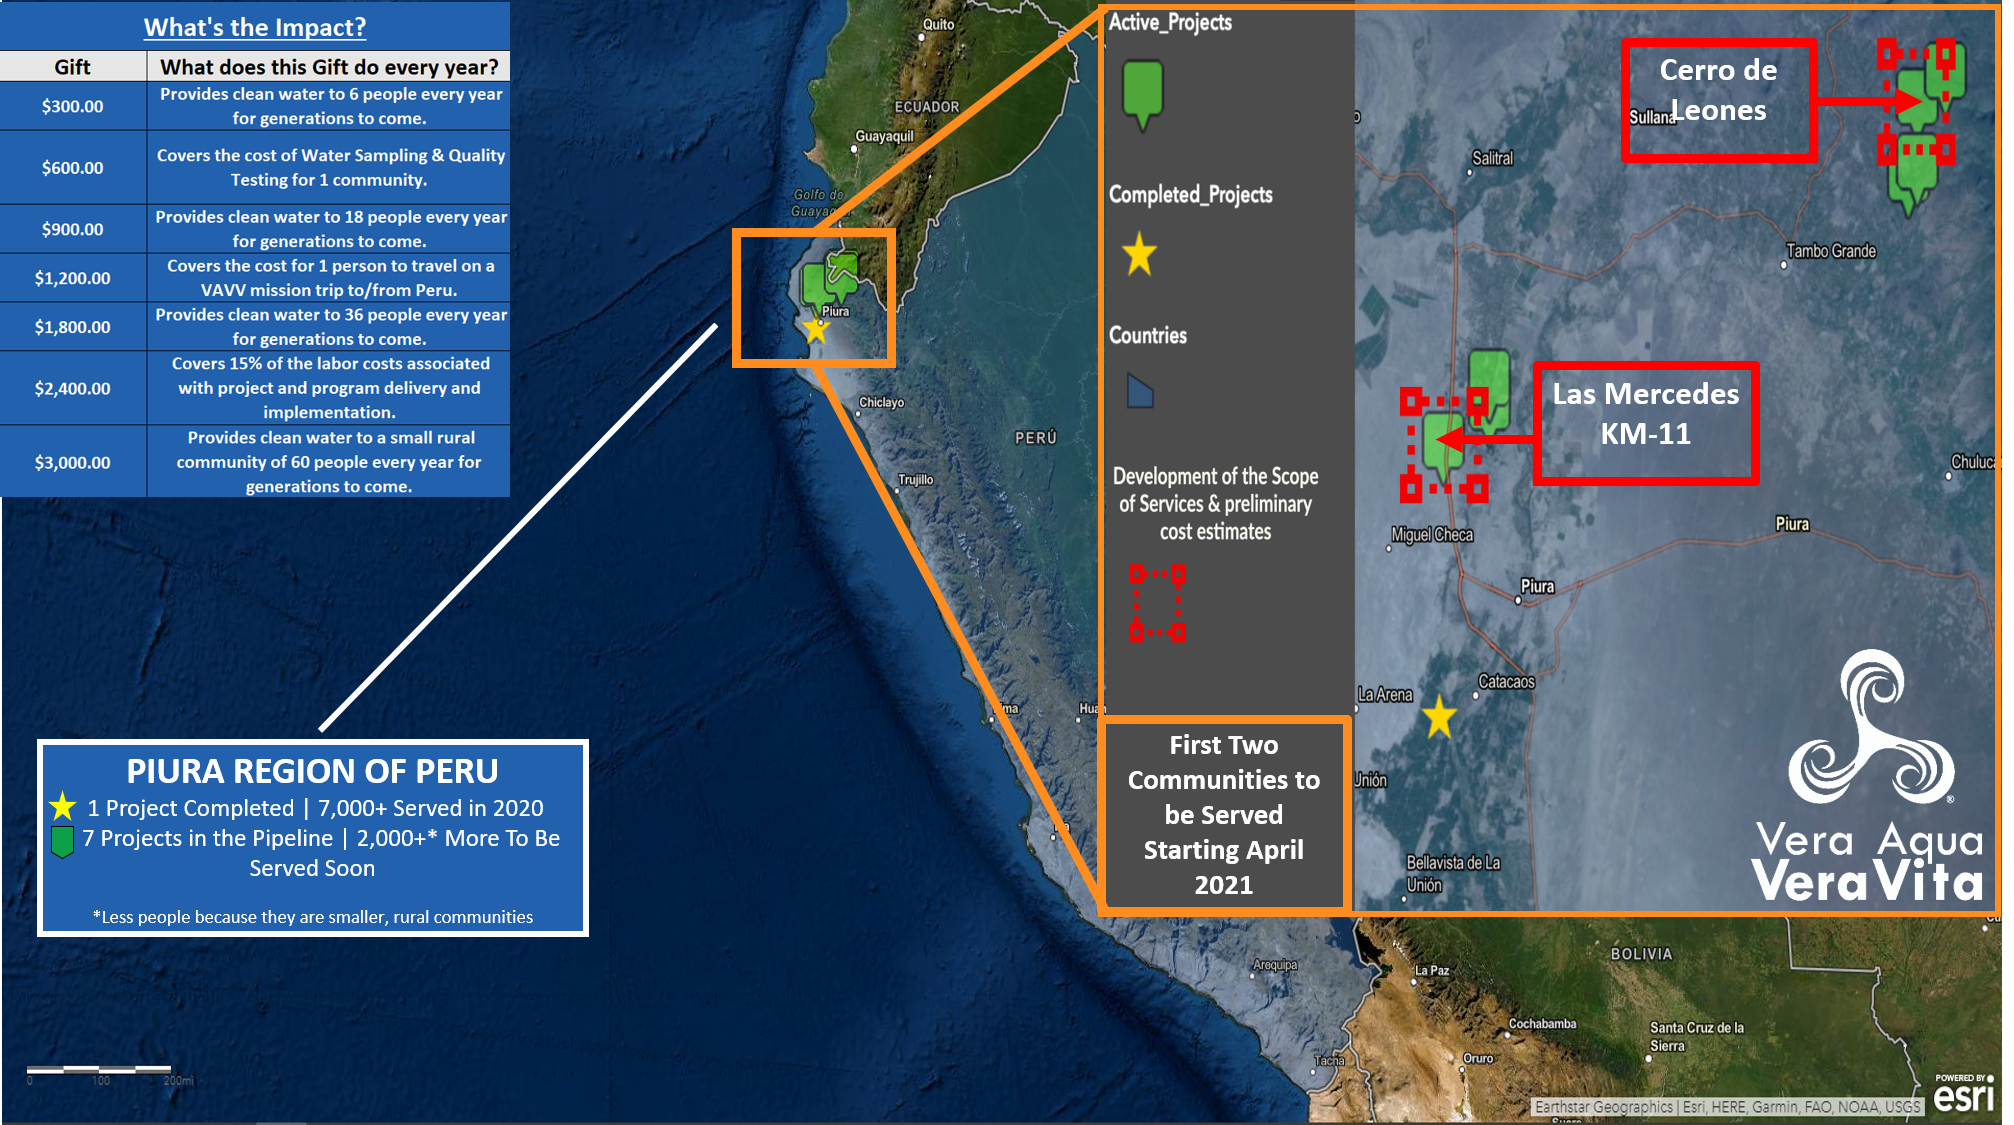Screen dimensions: 2014x1125
Task: Click the red dashed square legend symbol
Action: pyautogui.click(x=1157, y=603)
